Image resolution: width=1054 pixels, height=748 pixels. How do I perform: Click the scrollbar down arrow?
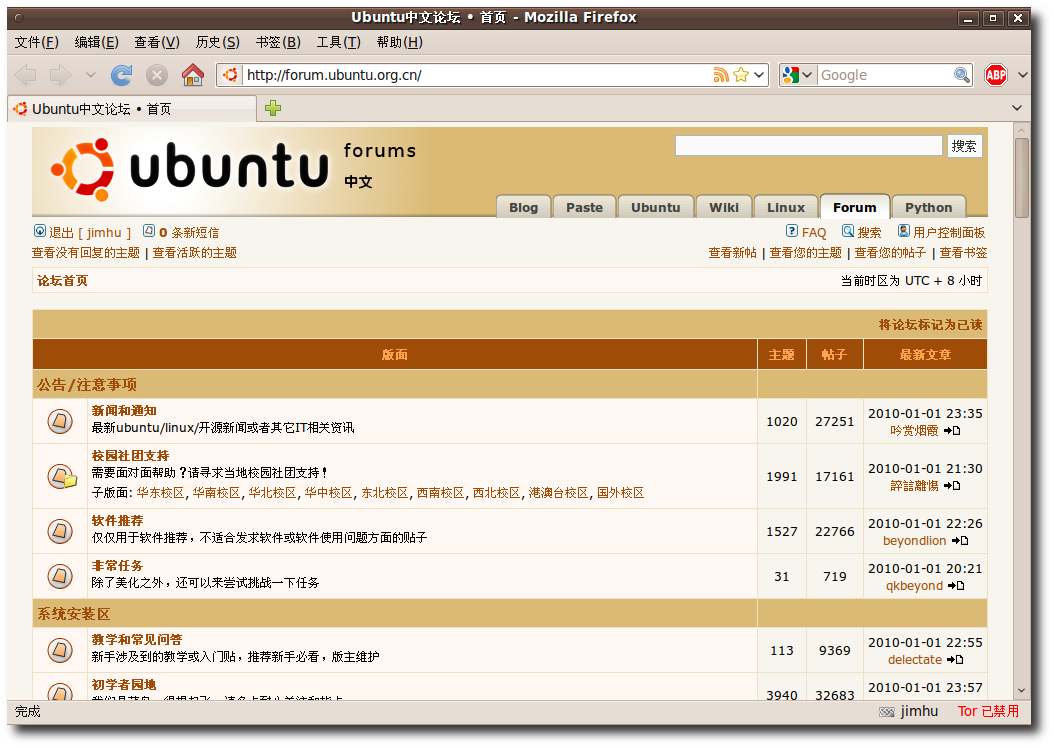click(x=1022, y=691)
